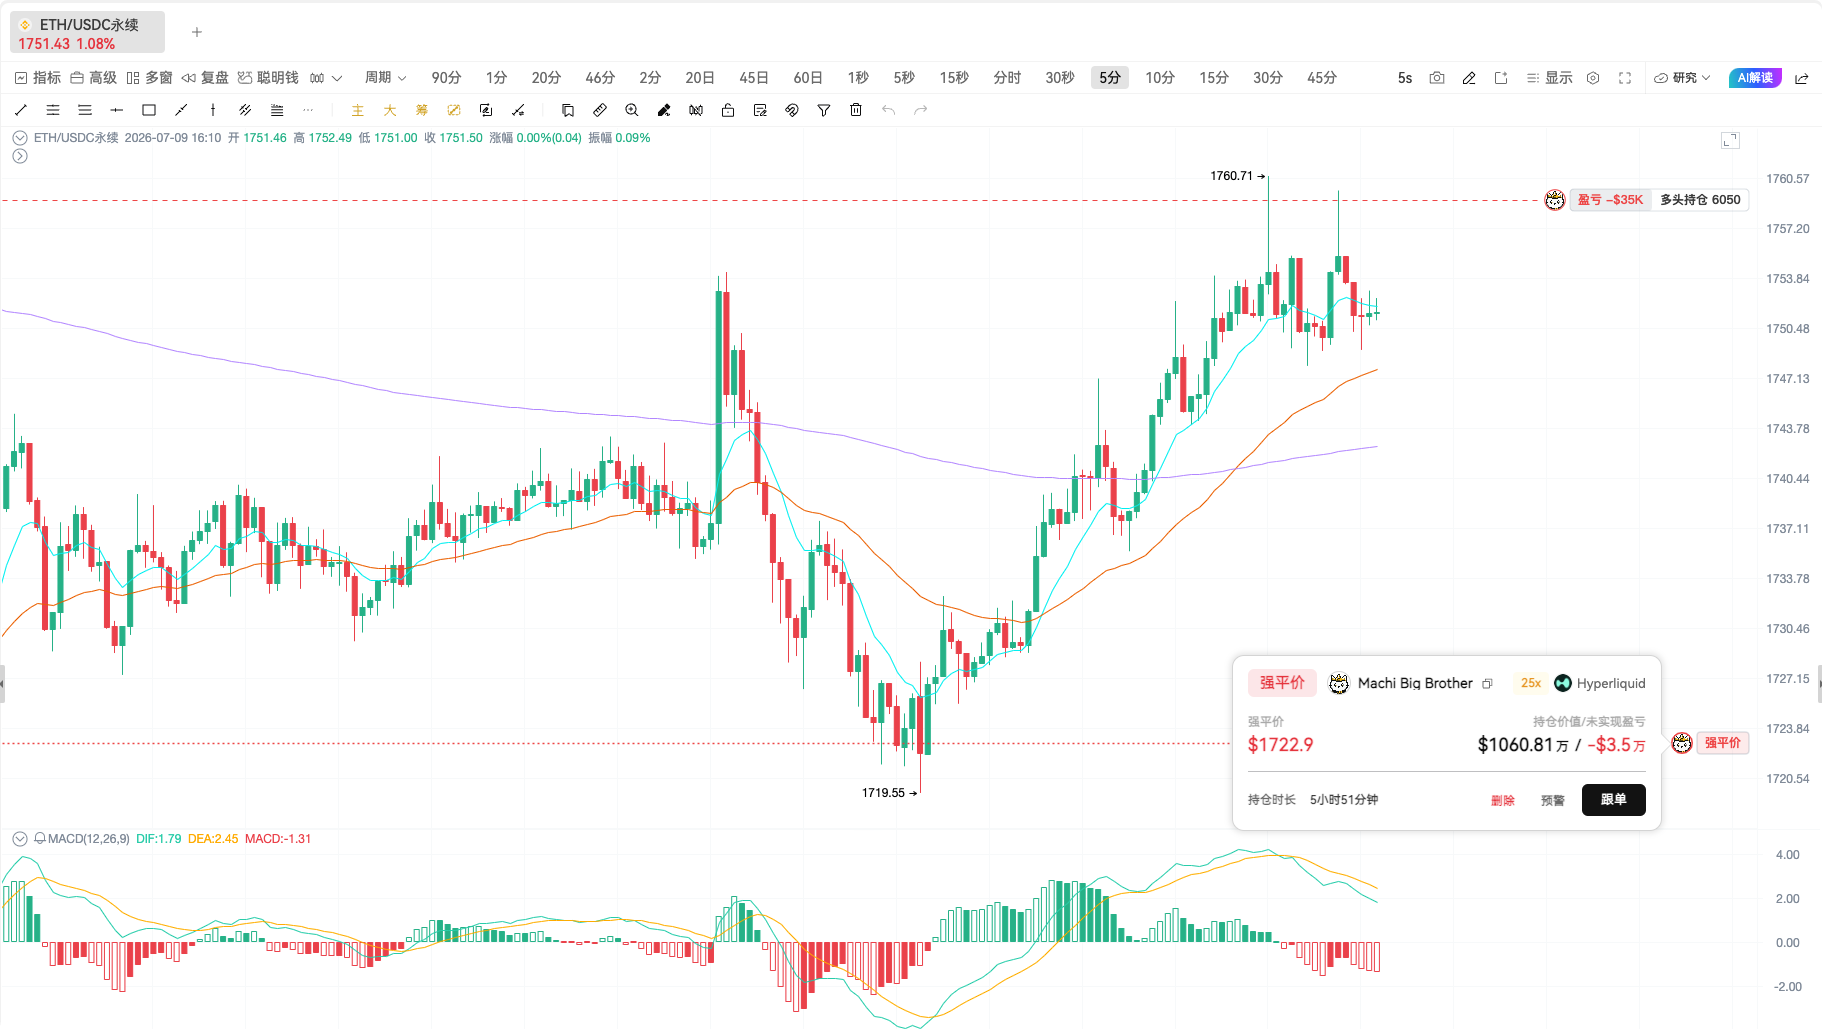Open the ruler measurement tool
This screenshot has height=1029, width=1822.
point(600,110)
